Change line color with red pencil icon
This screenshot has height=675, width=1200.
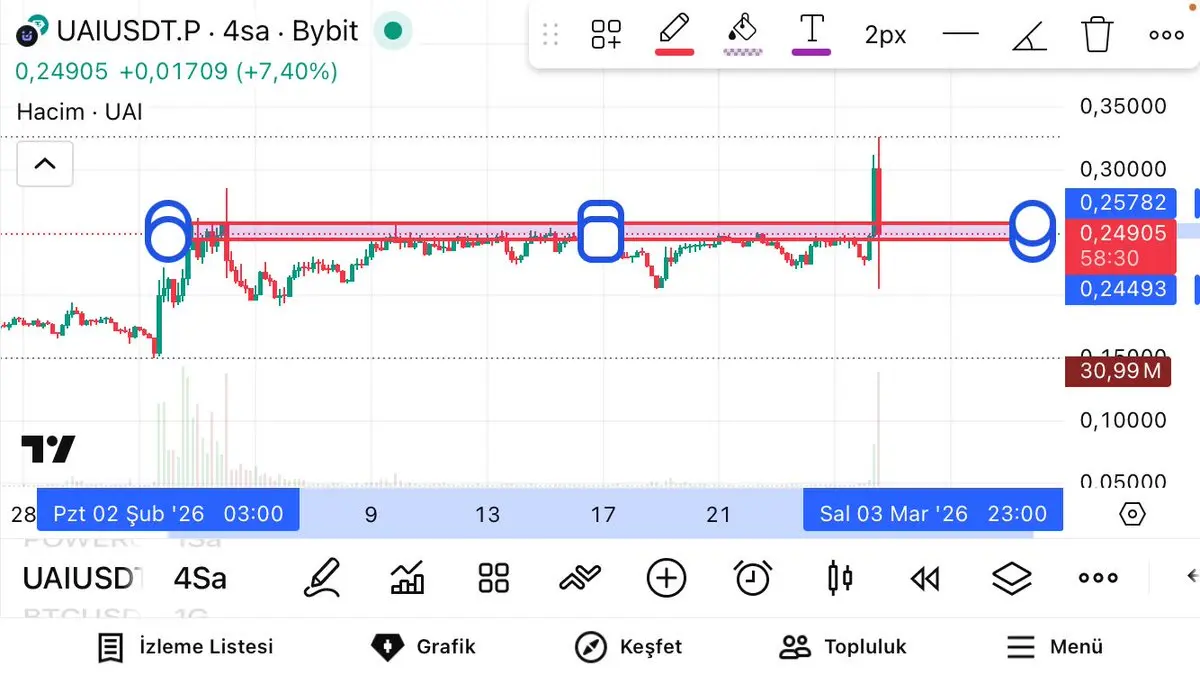(x=675, y=33)
